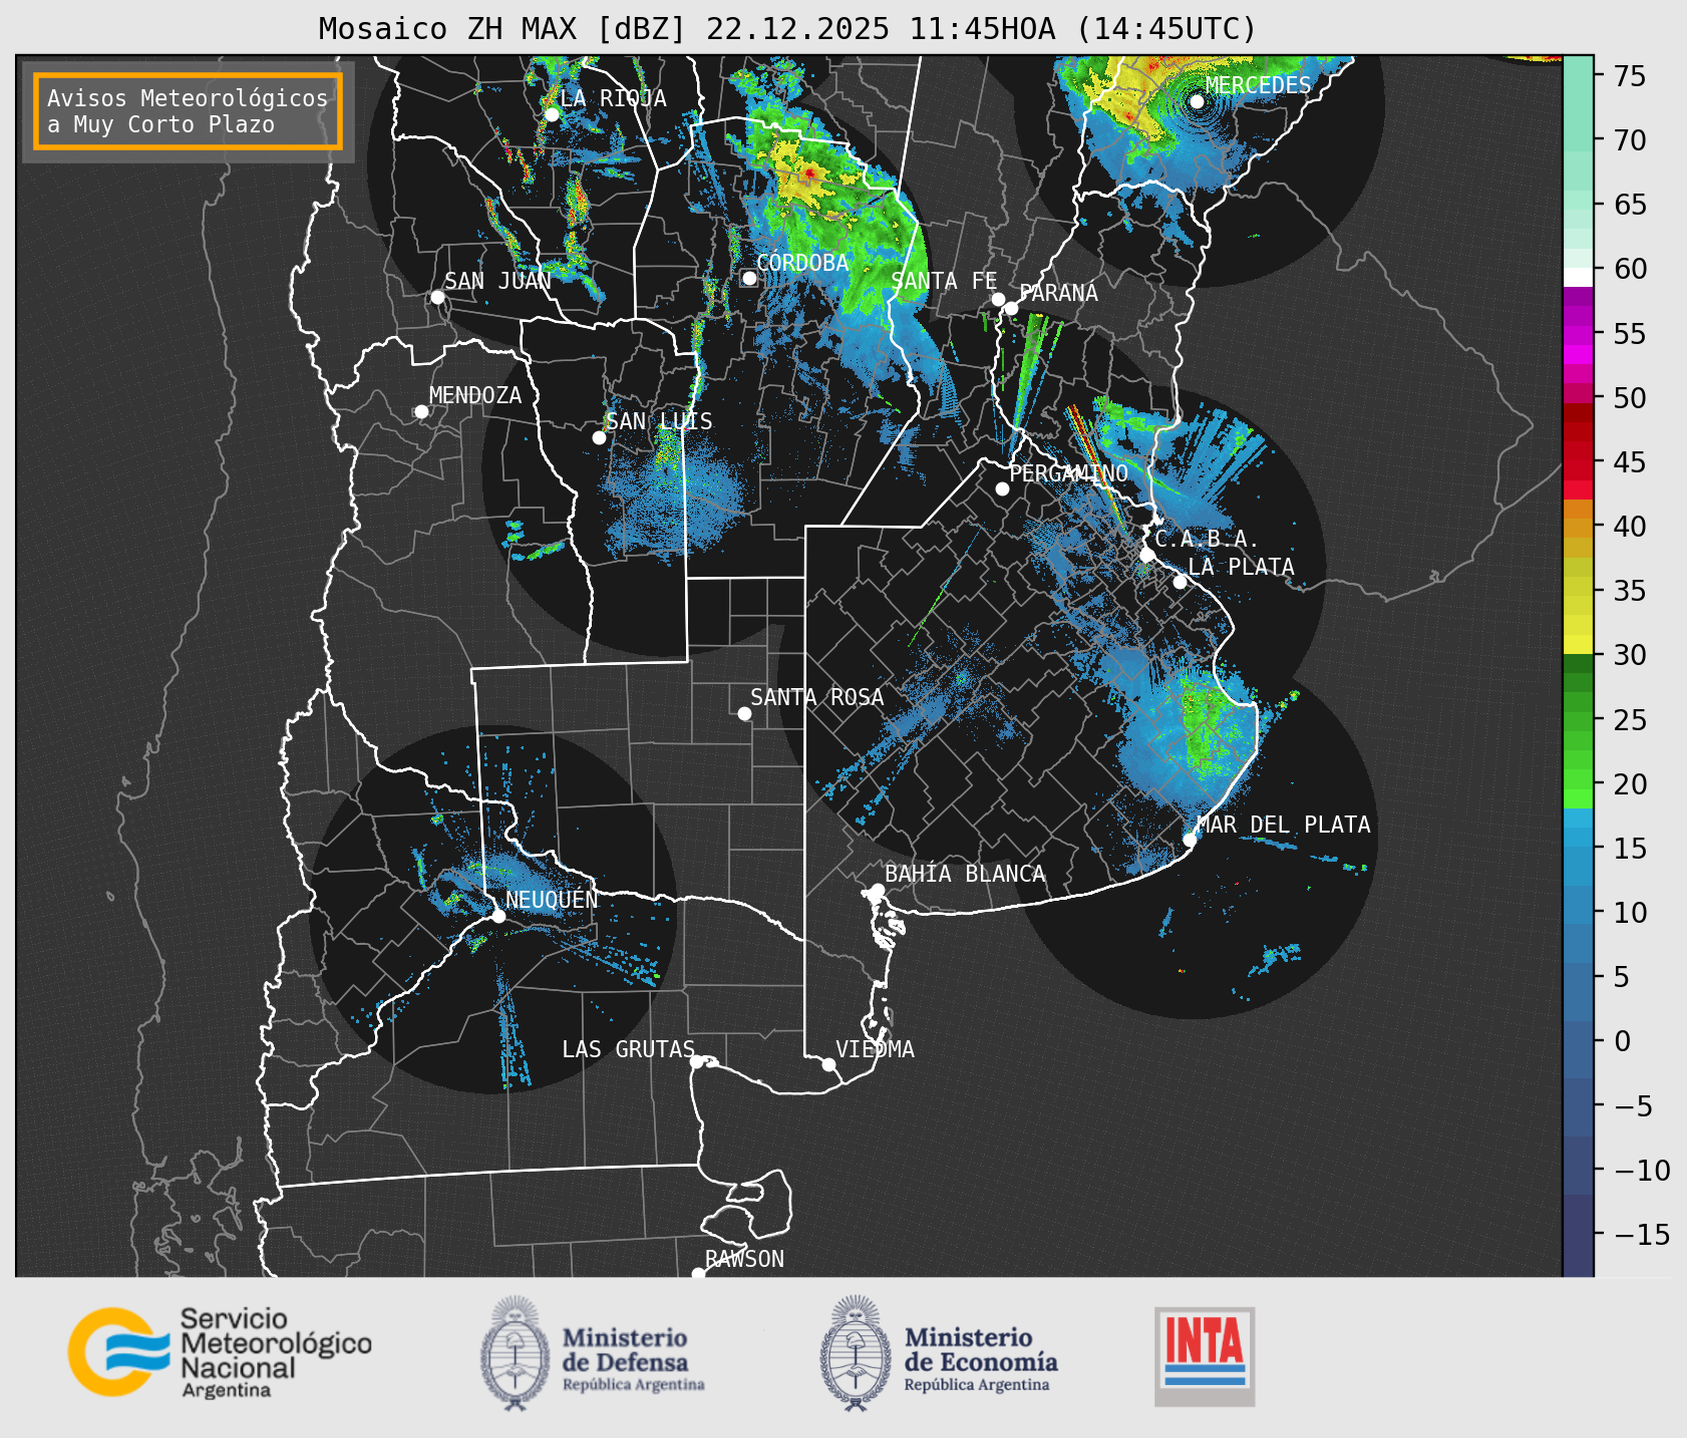
Task: Click the white 60 dBZ colorbar segment
Action: pos(1578,277)
